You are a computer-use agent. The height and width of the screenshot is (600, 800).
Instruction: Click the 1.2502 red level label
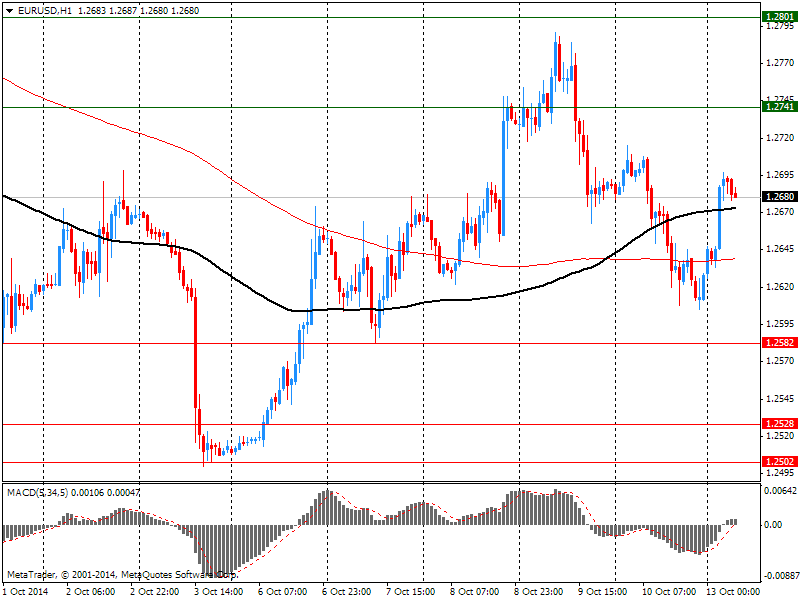coord(780,462)
